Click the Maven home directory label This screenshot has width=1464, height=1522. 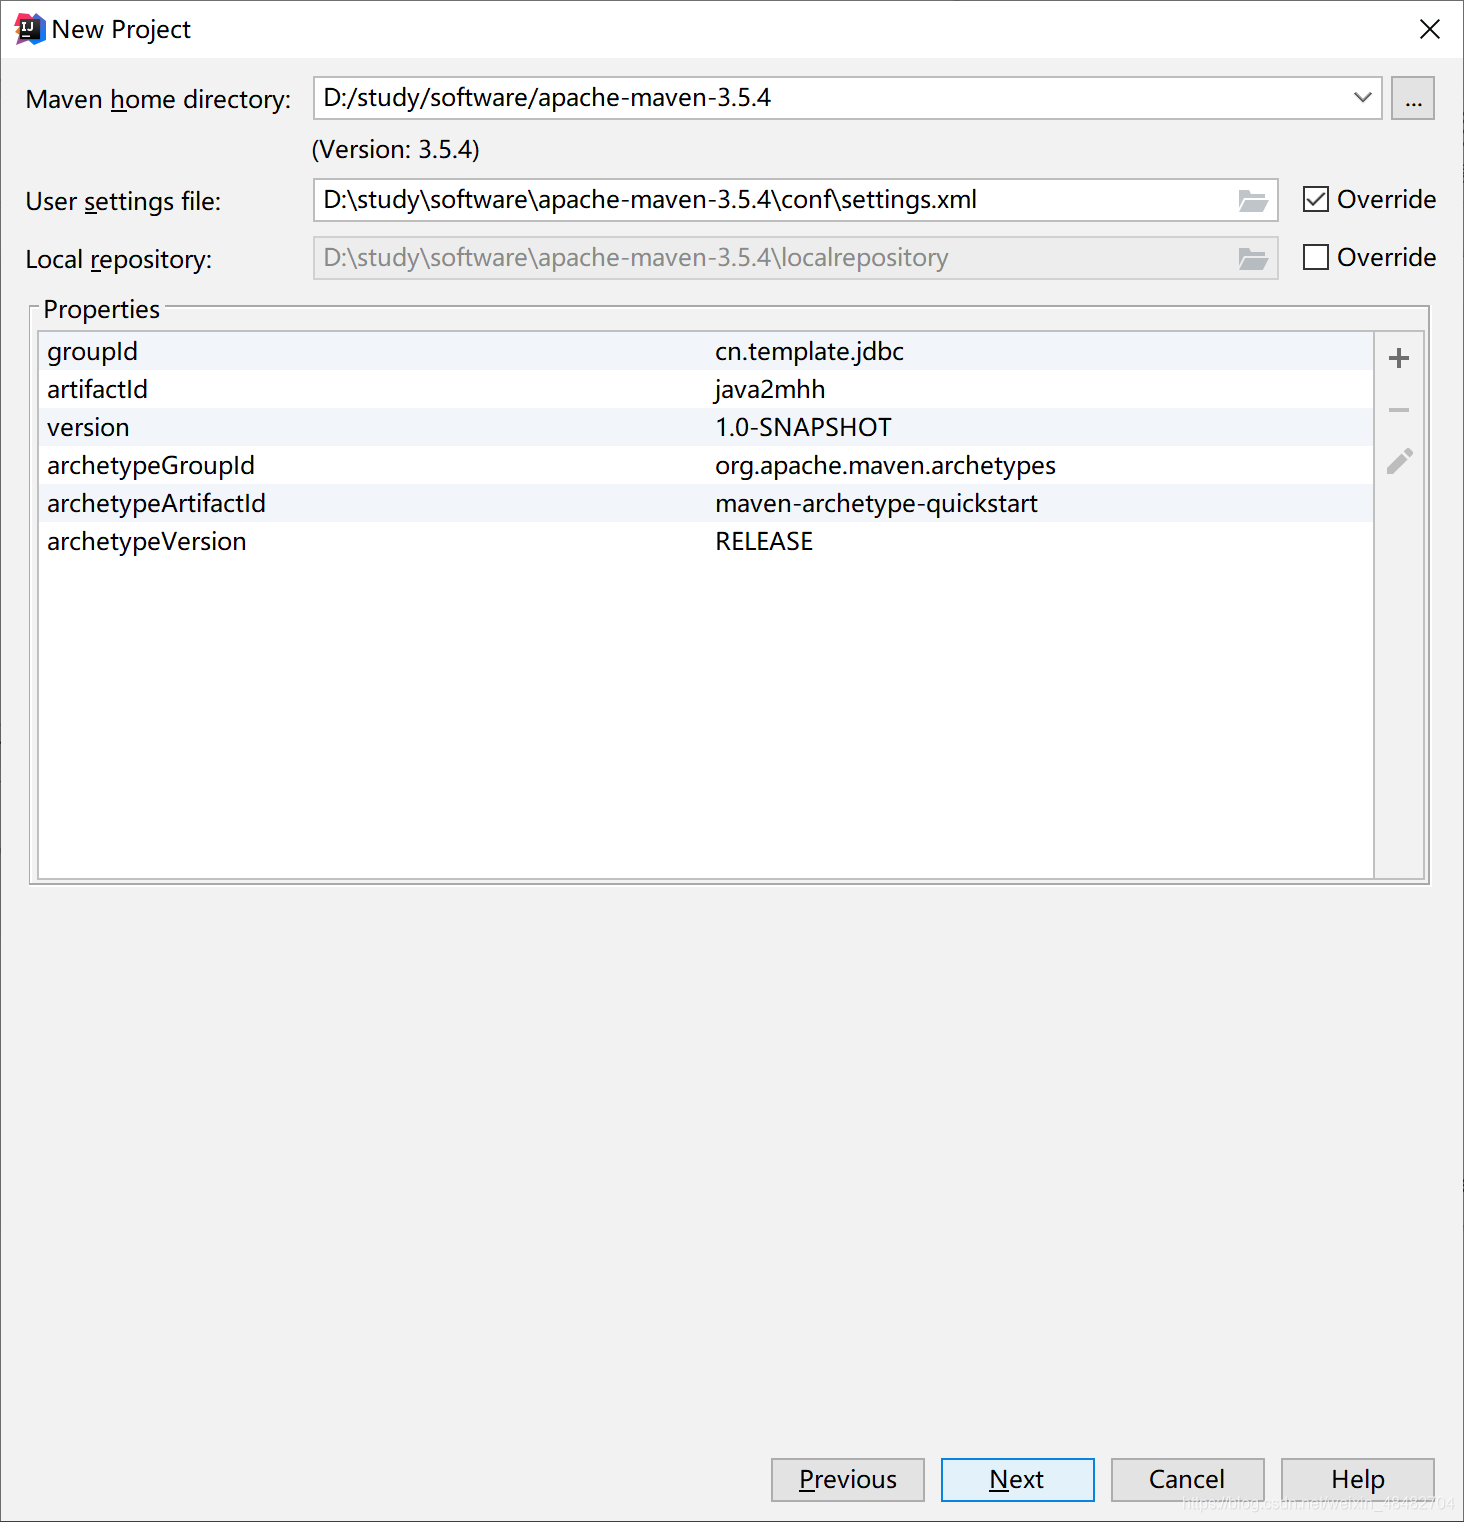click(158, 99)
